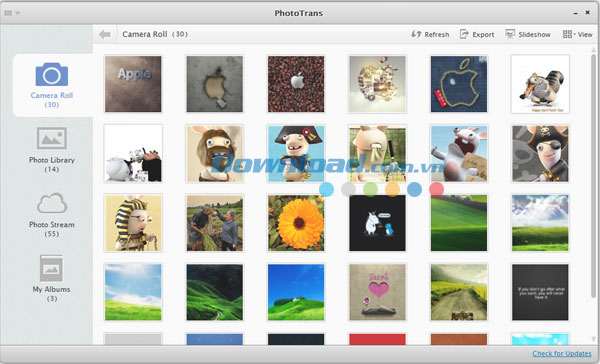Minimize the PhotoTrans window
Image resolution: width=600 pixels, height=364 pixels.
[576, 13]
